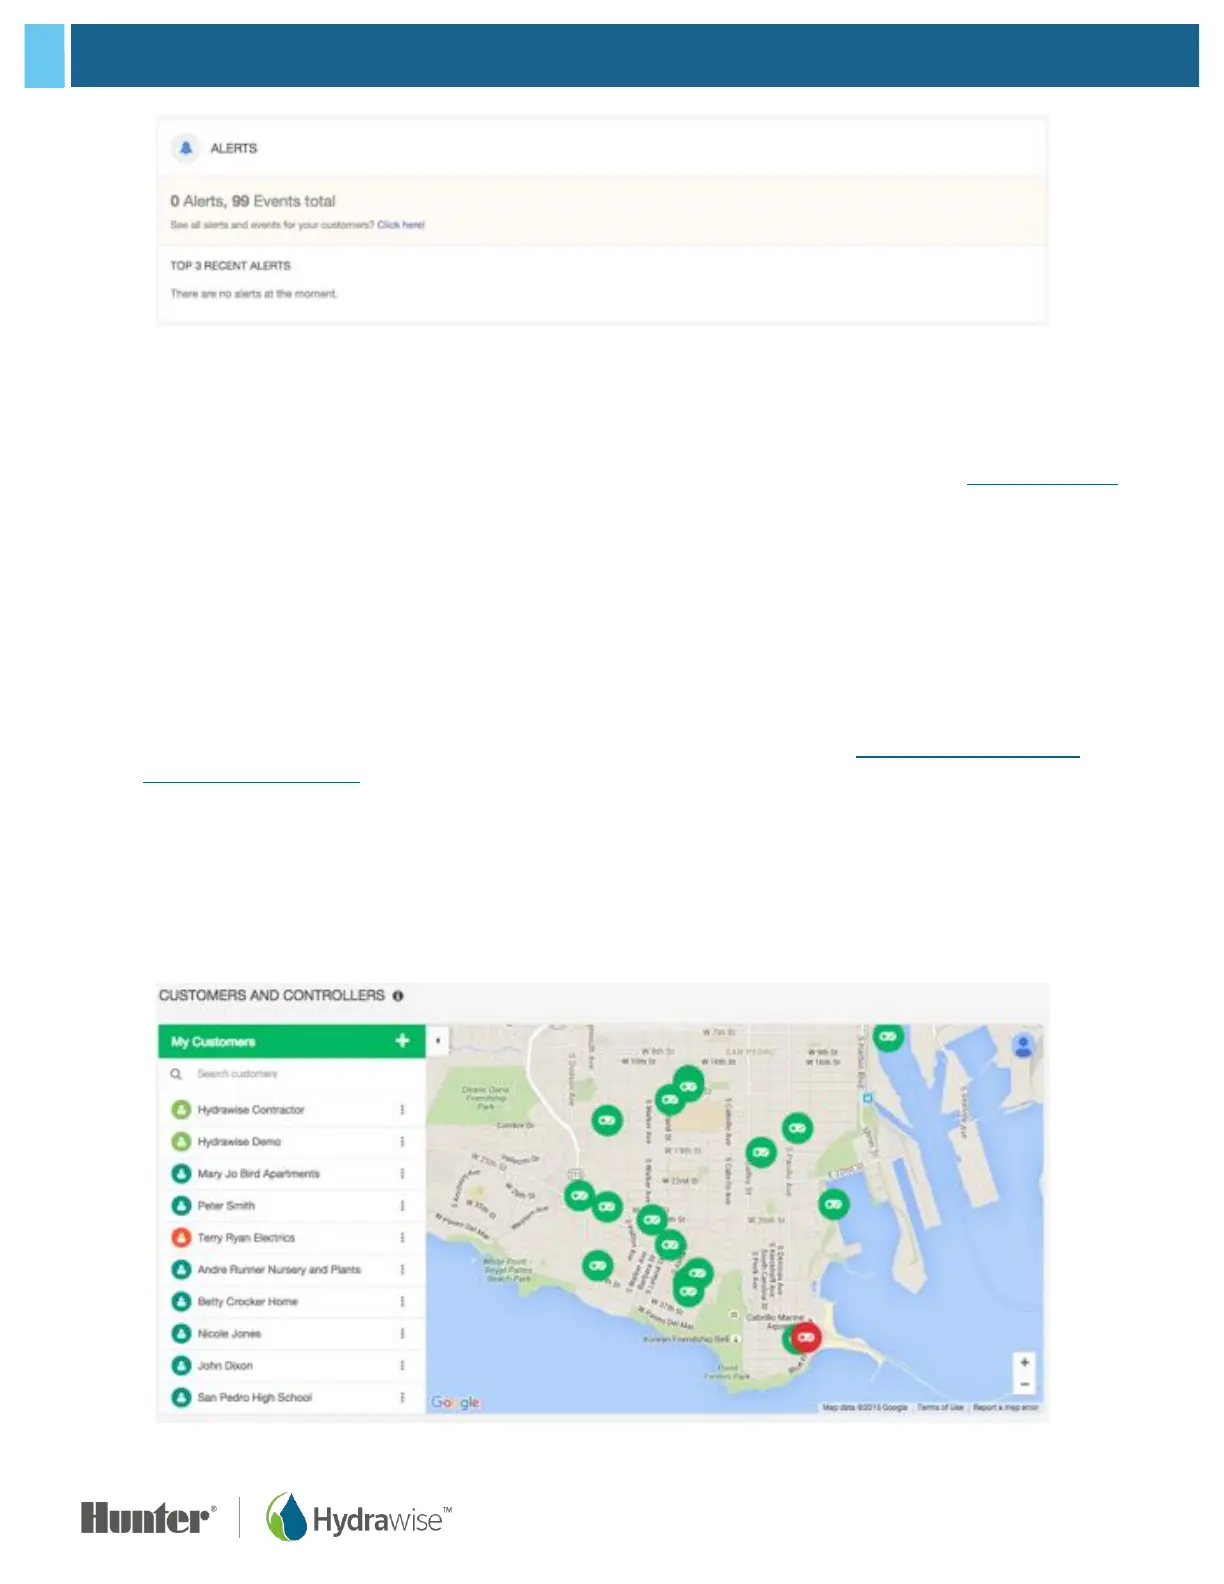The image size is (1224, 1584).
Task: Open the map Terms of Use link
Action: tap(940, 1407)
